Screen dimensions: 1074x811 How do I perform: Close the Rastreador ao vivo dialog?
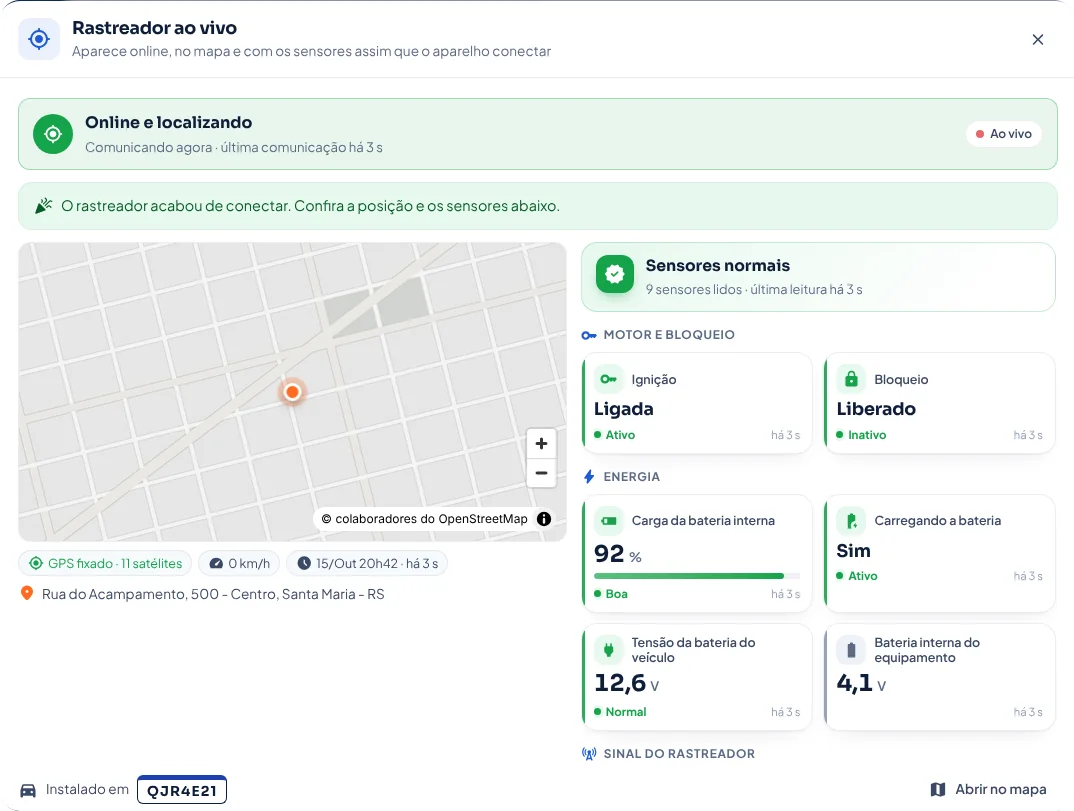click(1038, 40)
